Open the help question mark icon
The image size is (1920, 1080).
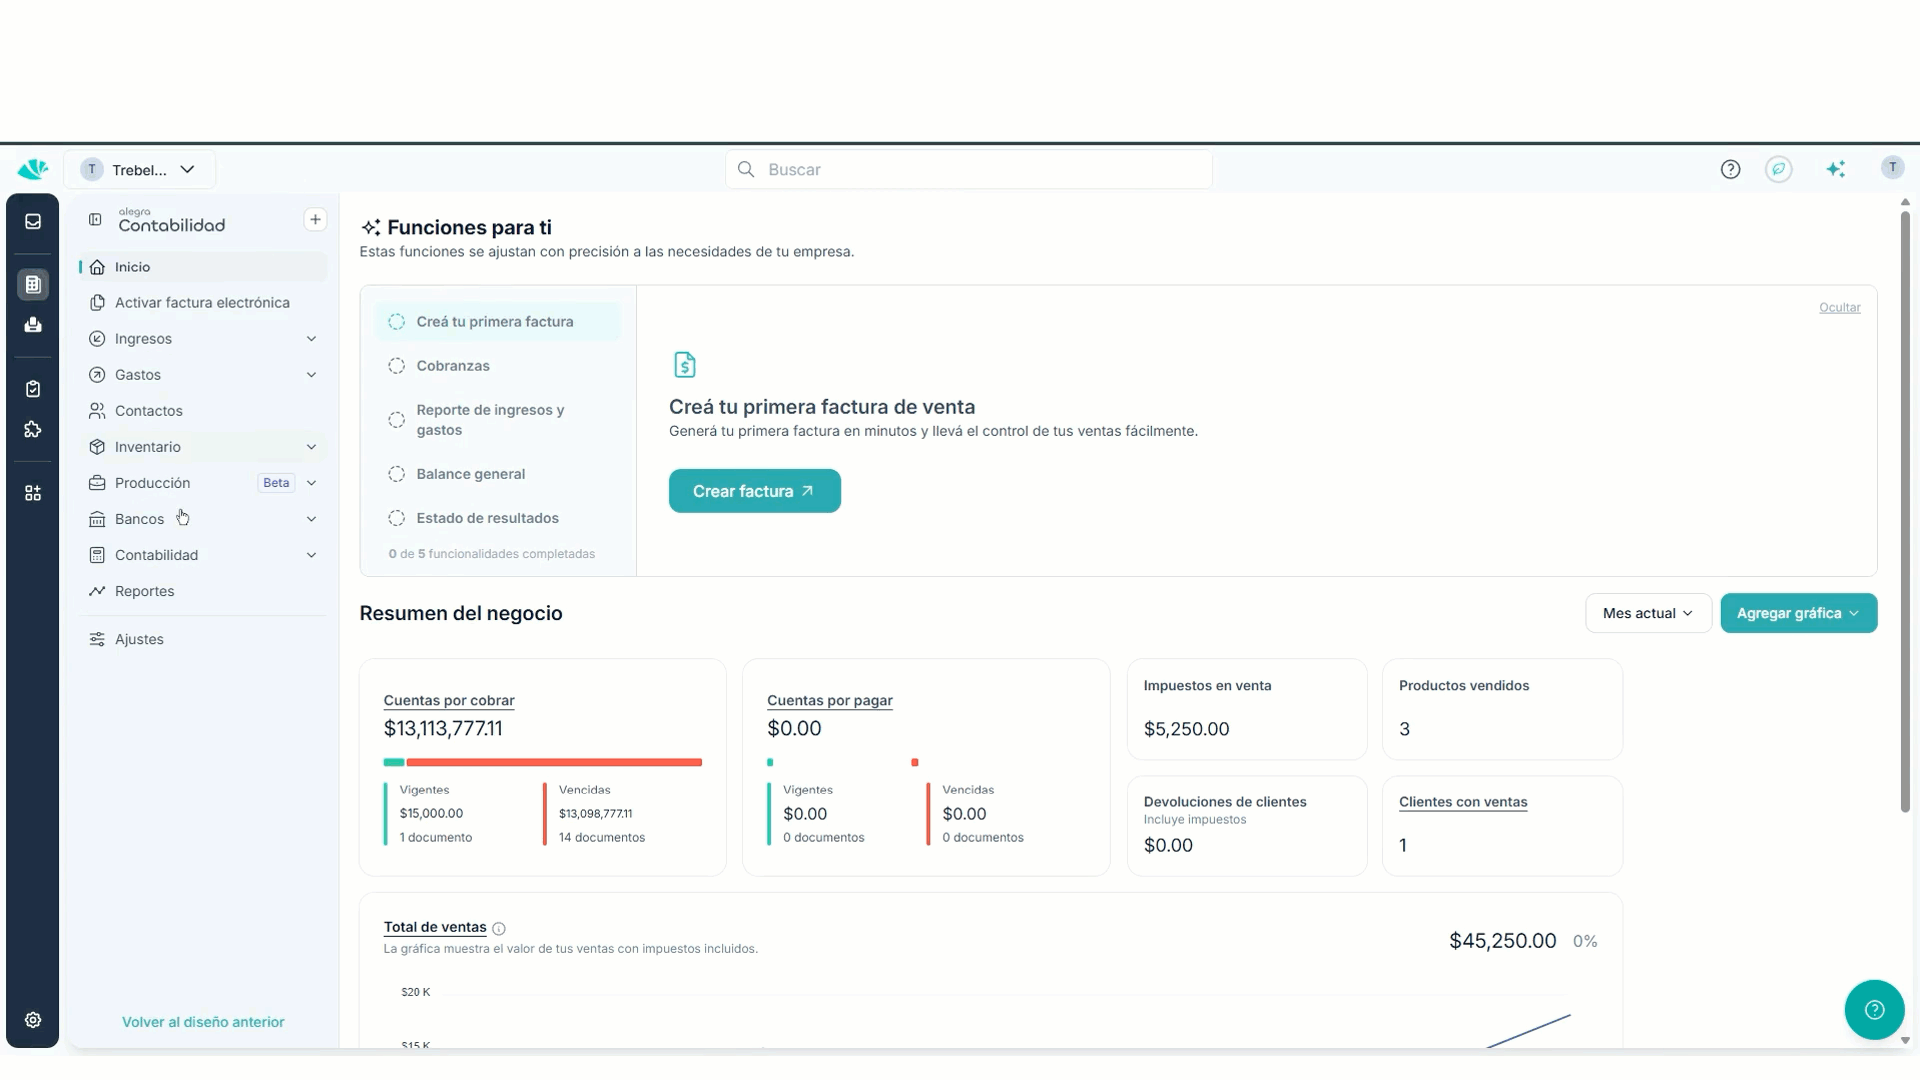point(1730,169)
